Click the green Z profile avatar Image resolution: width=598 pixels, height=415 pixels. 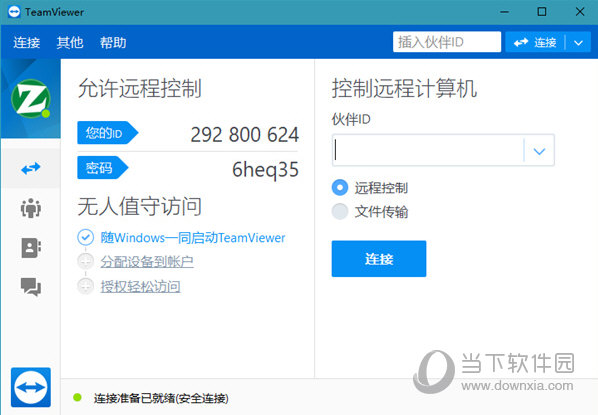[31, 99]
